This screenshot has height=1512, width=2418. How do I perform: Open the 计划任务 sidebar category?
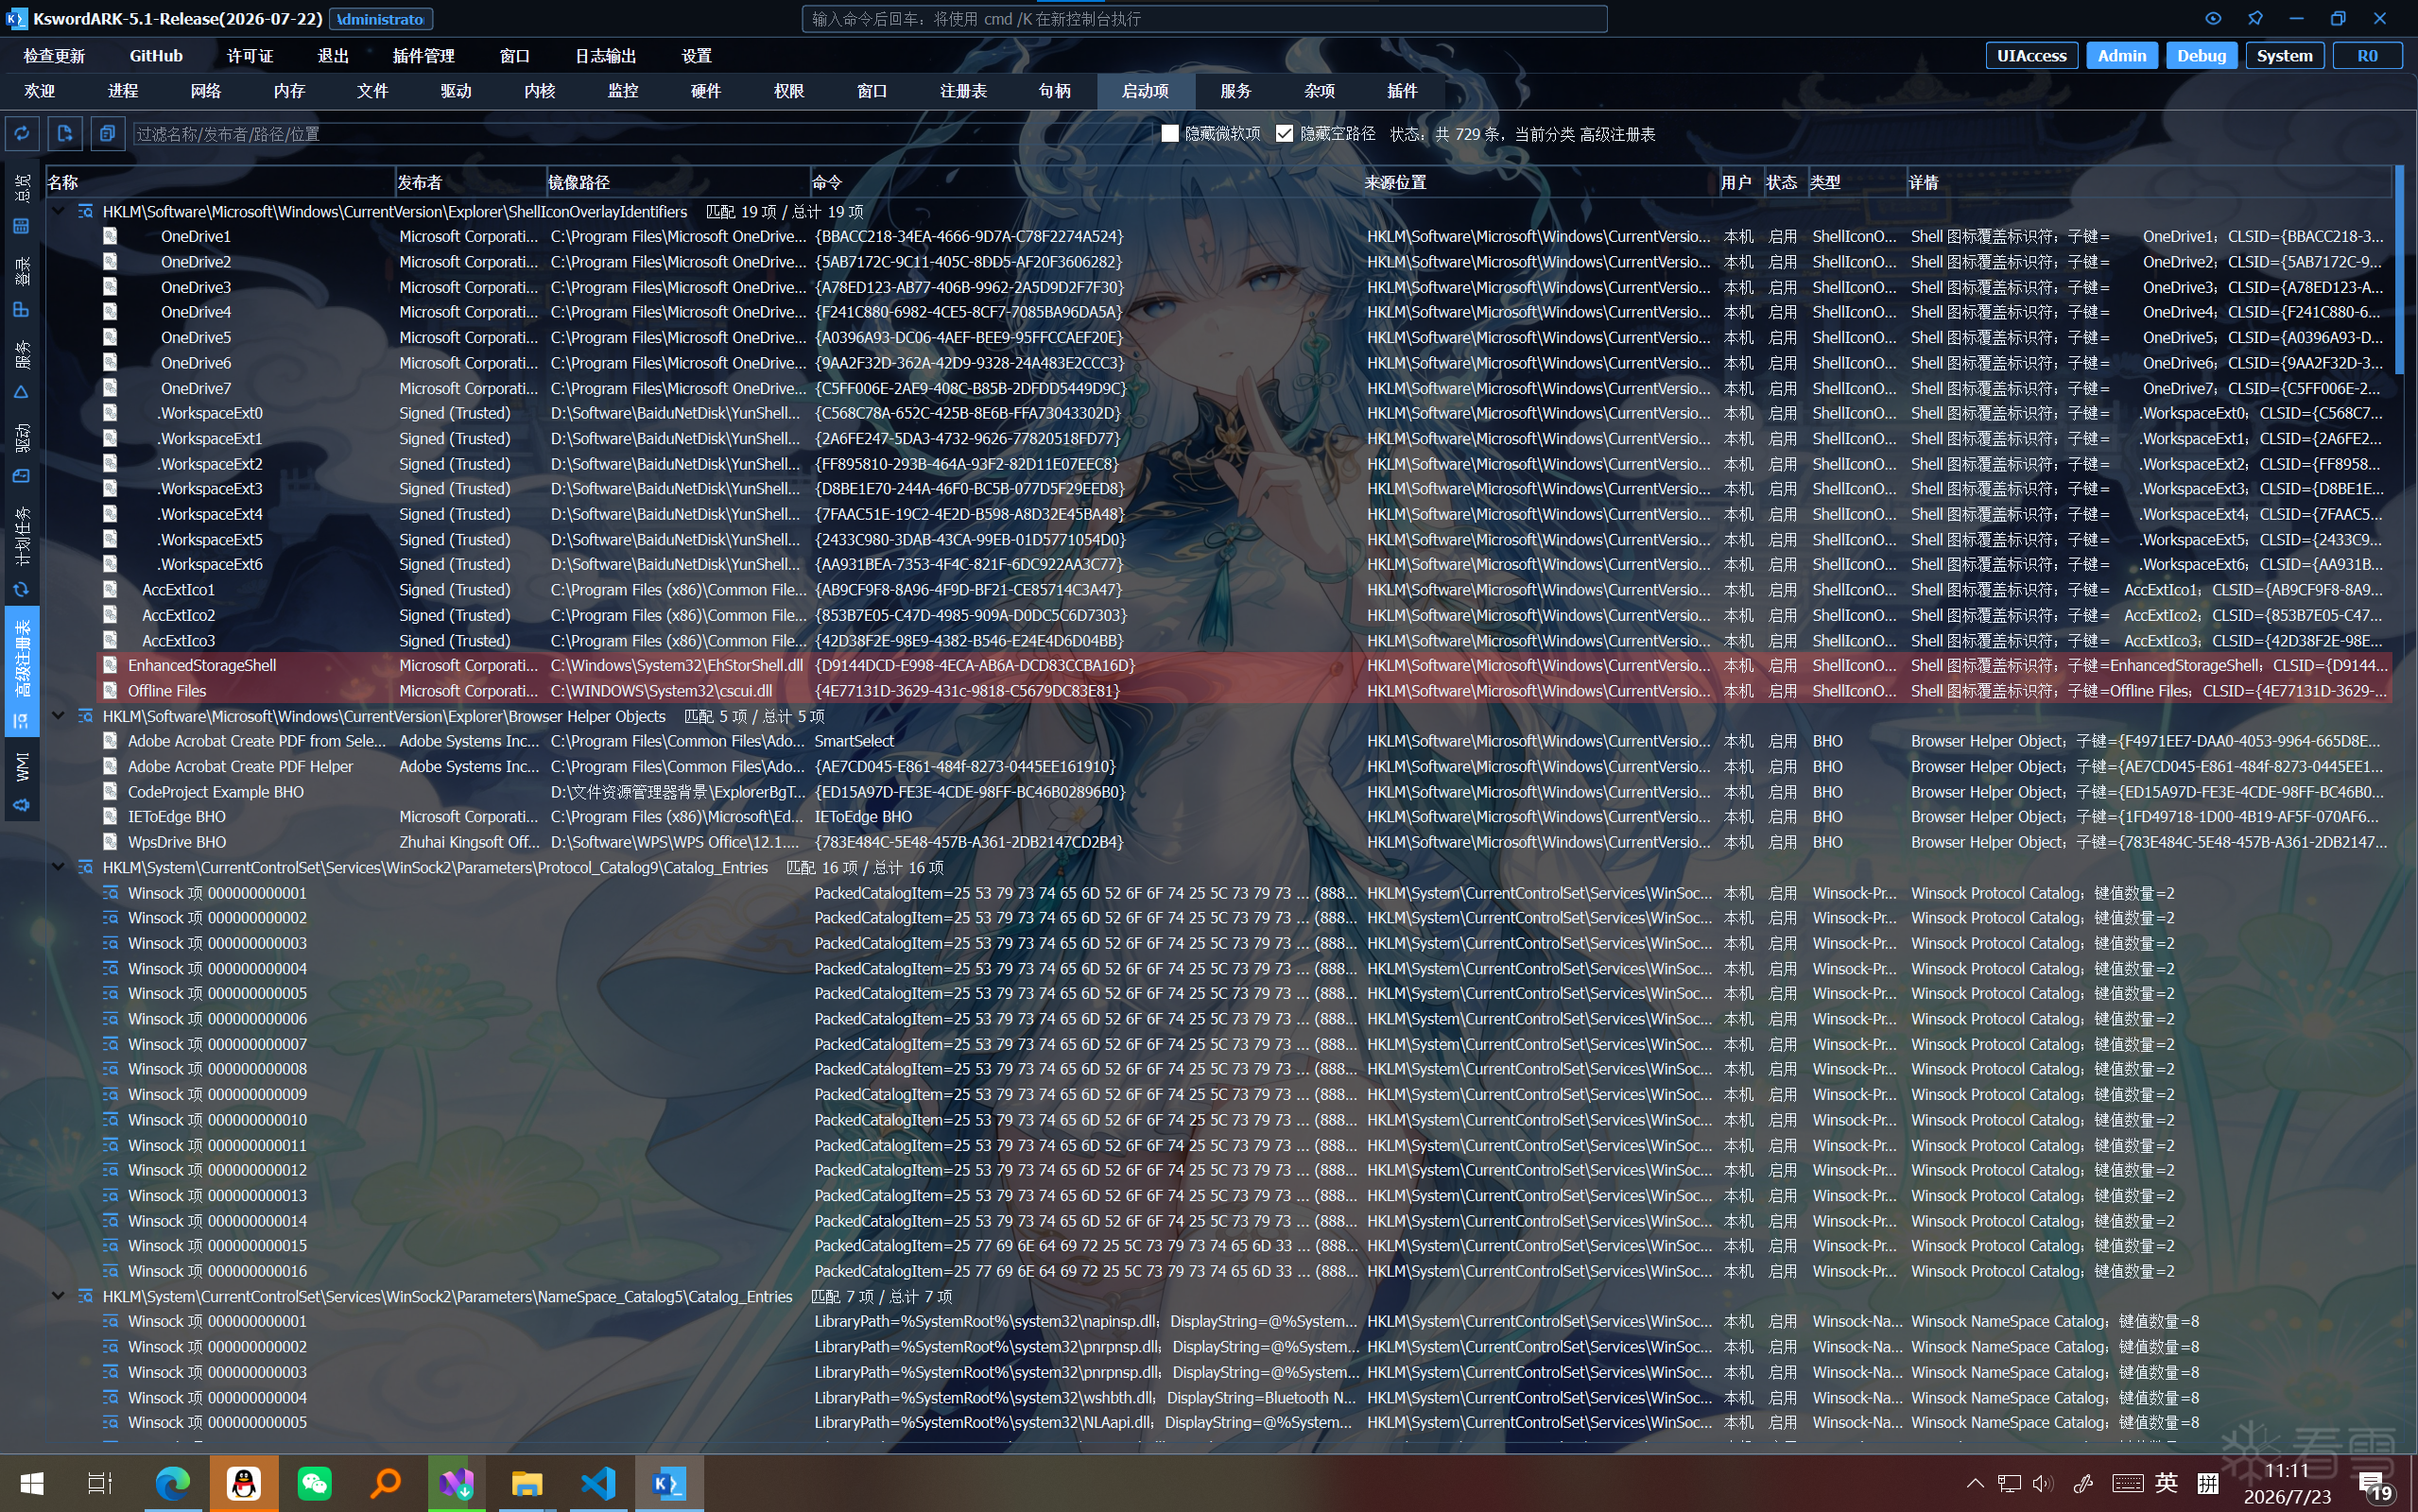point(22,548)
